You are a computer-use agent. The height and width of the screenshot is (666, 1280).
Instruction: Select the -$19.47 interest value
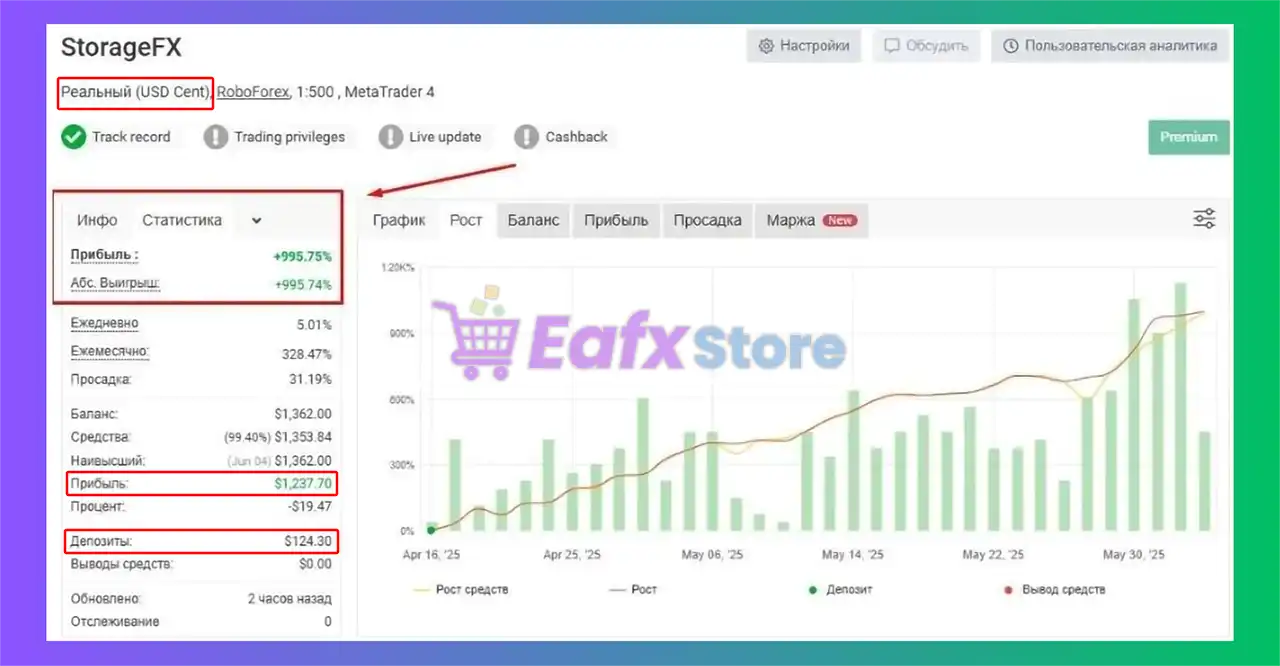pyautogui.click(x=309, y=507)
